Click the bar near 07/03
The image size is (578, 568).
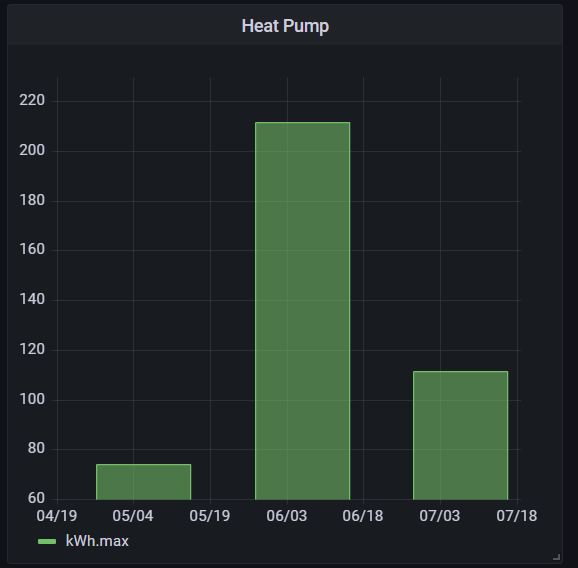(460, 435)
